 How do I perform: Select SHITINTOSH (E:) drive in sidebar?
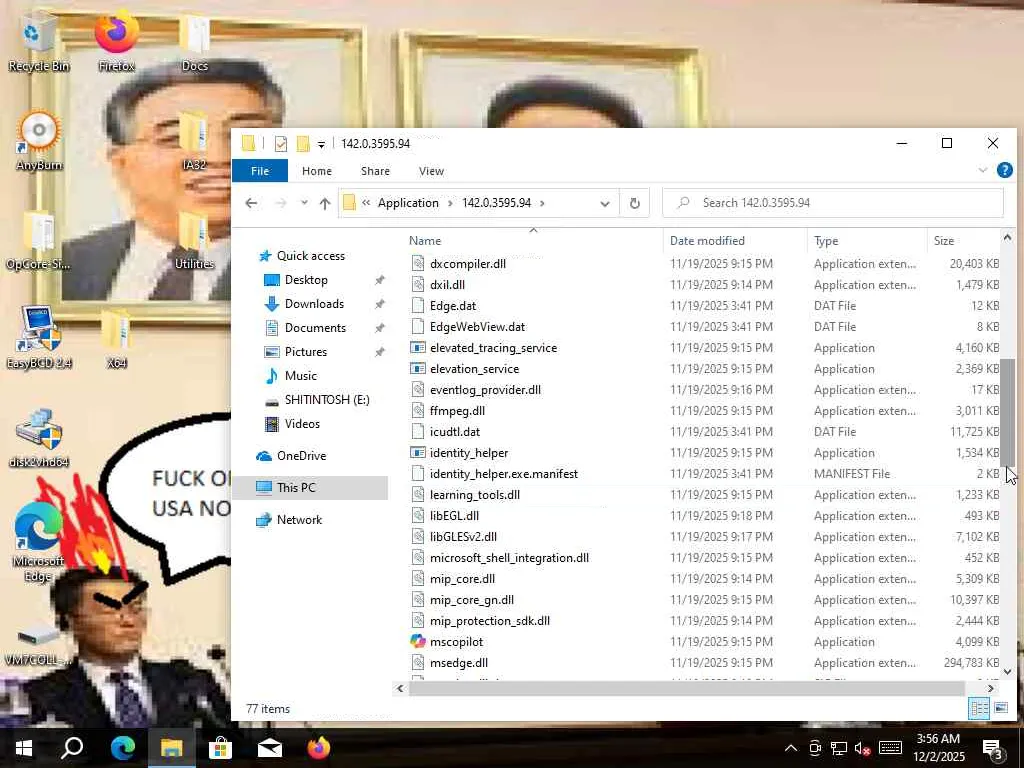[x=327, y=400]
